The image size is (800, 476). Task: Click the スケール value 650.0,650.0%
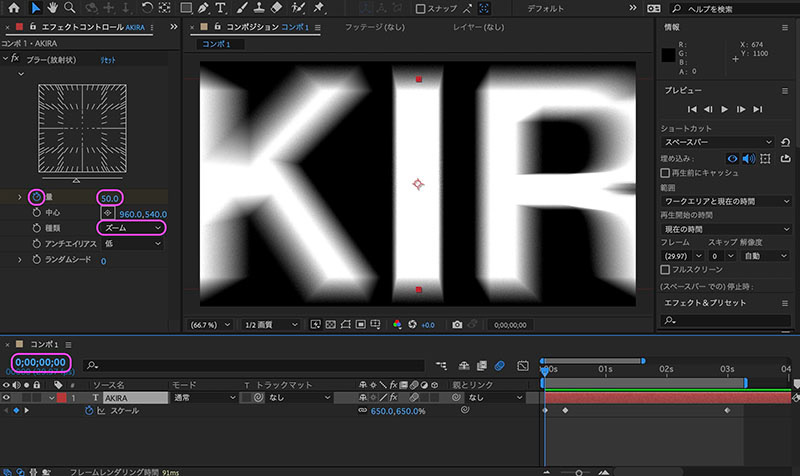[x=398, y=411]
